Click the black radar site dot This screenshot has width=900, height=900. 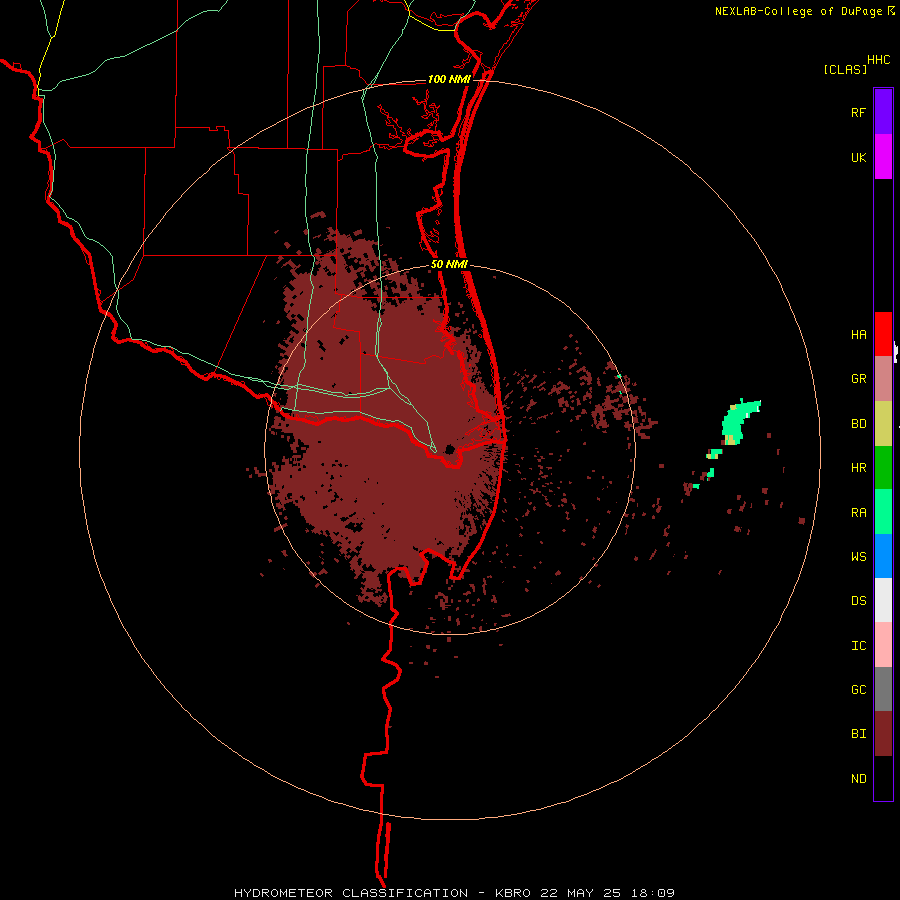click(450, 449)
